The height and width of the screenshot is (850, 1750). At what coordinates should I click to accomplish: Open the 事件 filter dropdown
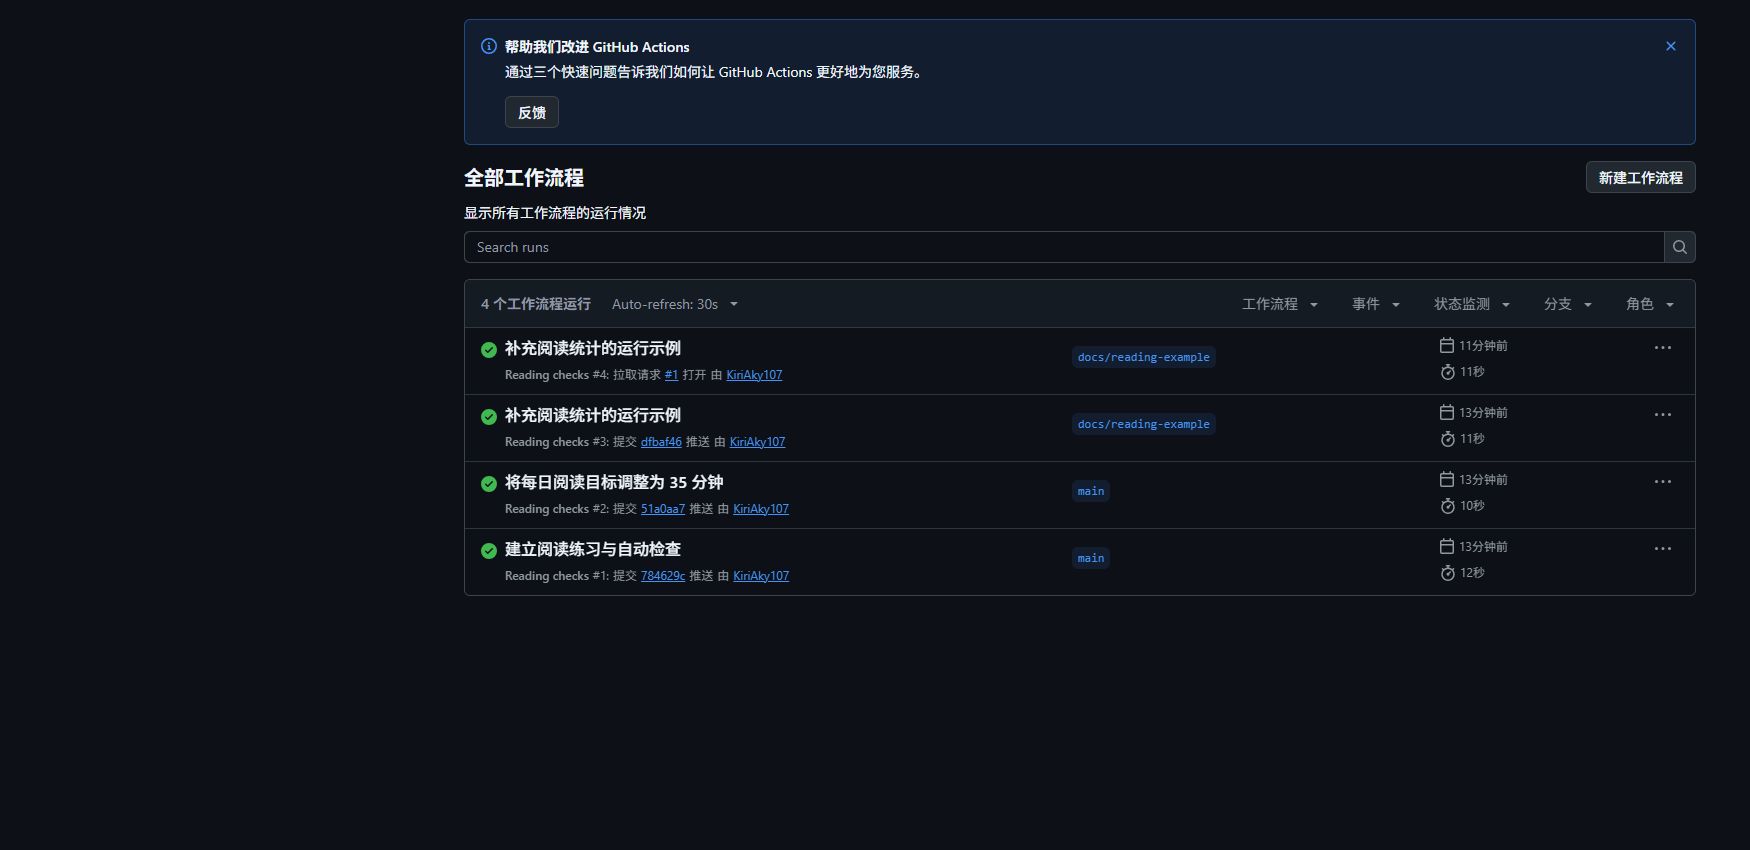(1376, 304)
